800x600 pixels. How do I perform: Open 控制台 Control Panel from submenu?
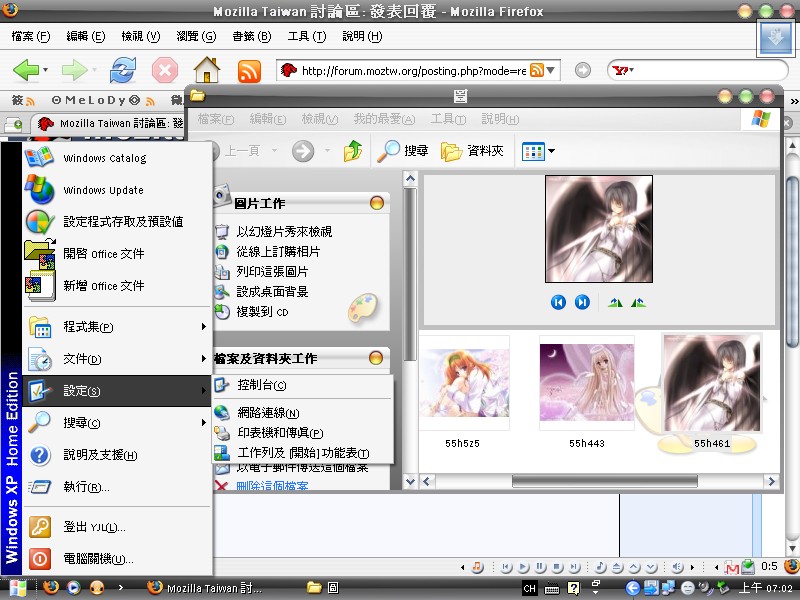[x=262, y=386]
